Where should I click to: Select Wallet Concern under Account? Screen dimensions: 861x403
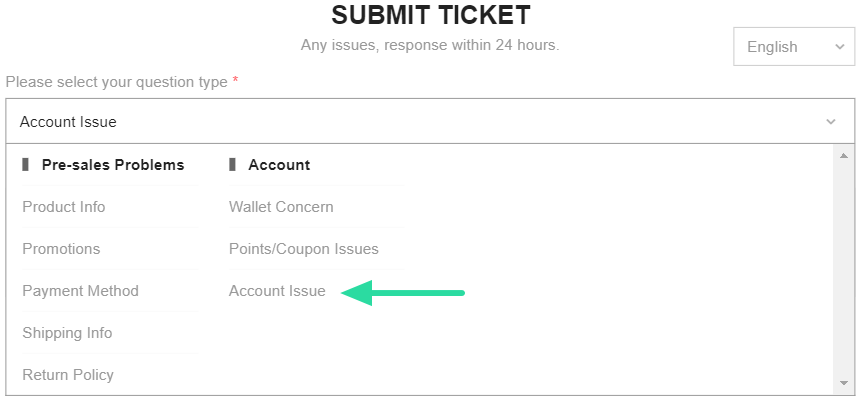tap(281, 207)
